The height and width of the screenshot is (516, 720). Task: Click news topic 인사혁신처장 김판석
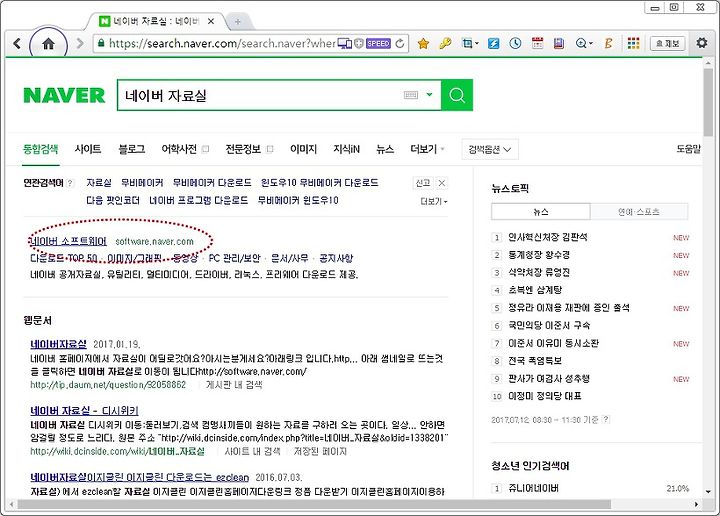(x=547, y=237)
